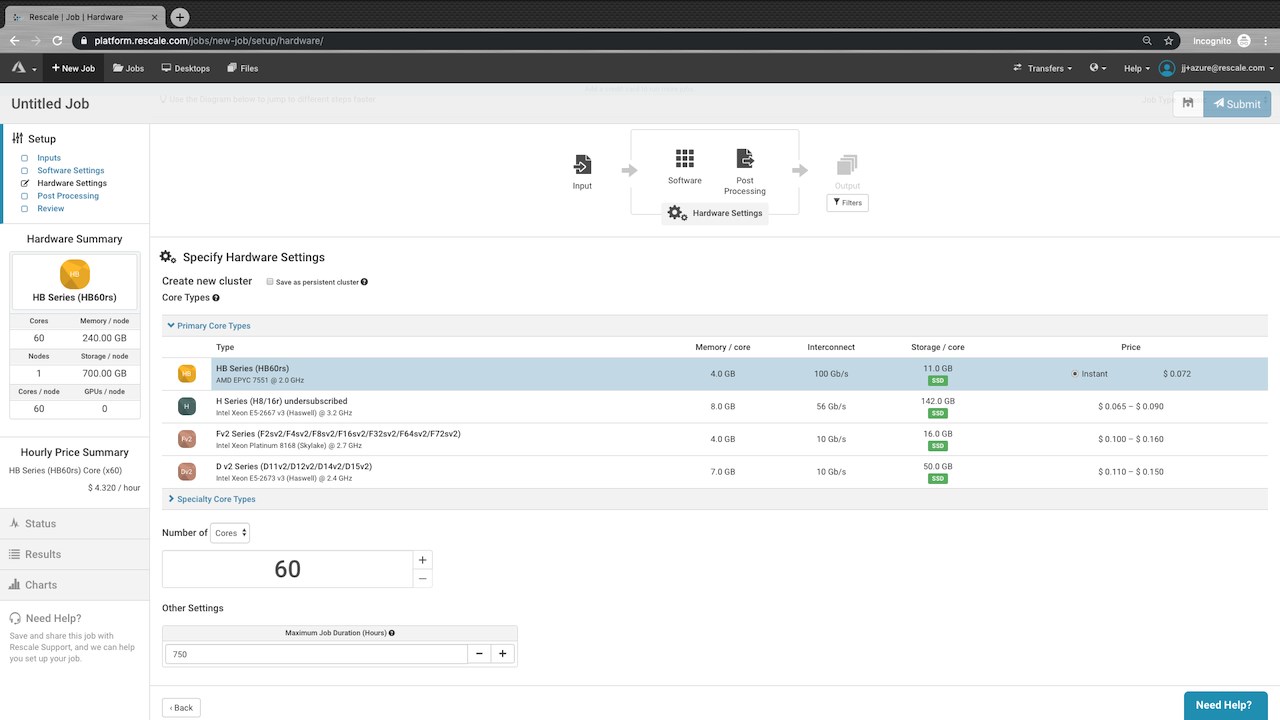This screenshot has height=720, width=1280.
Task: Click the HB Series core type icon
Action: click(x=186, y=374)
